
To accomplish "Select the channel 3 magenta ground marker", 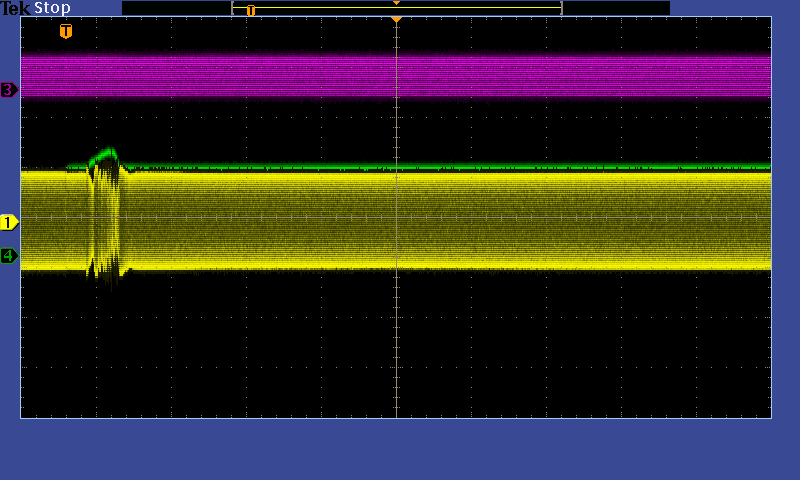I will pos(9,90).
